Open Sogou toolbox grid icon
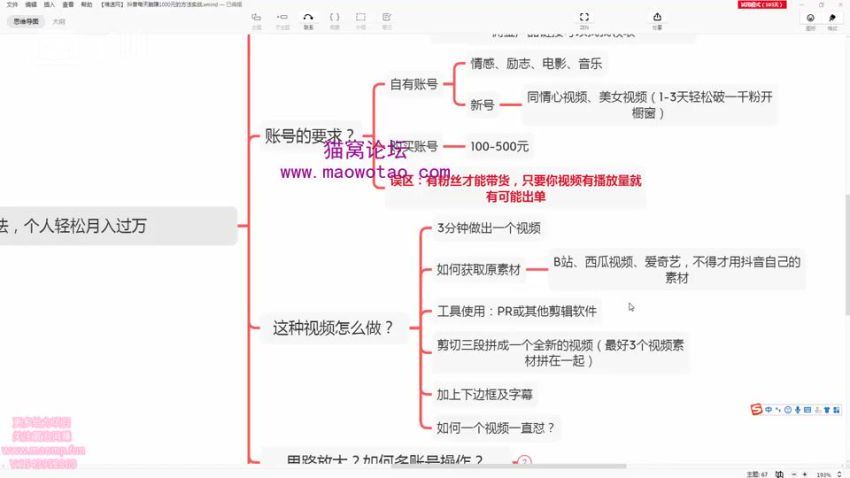The width and height of the screenshot is (850, 478). [x=836, y=410]
